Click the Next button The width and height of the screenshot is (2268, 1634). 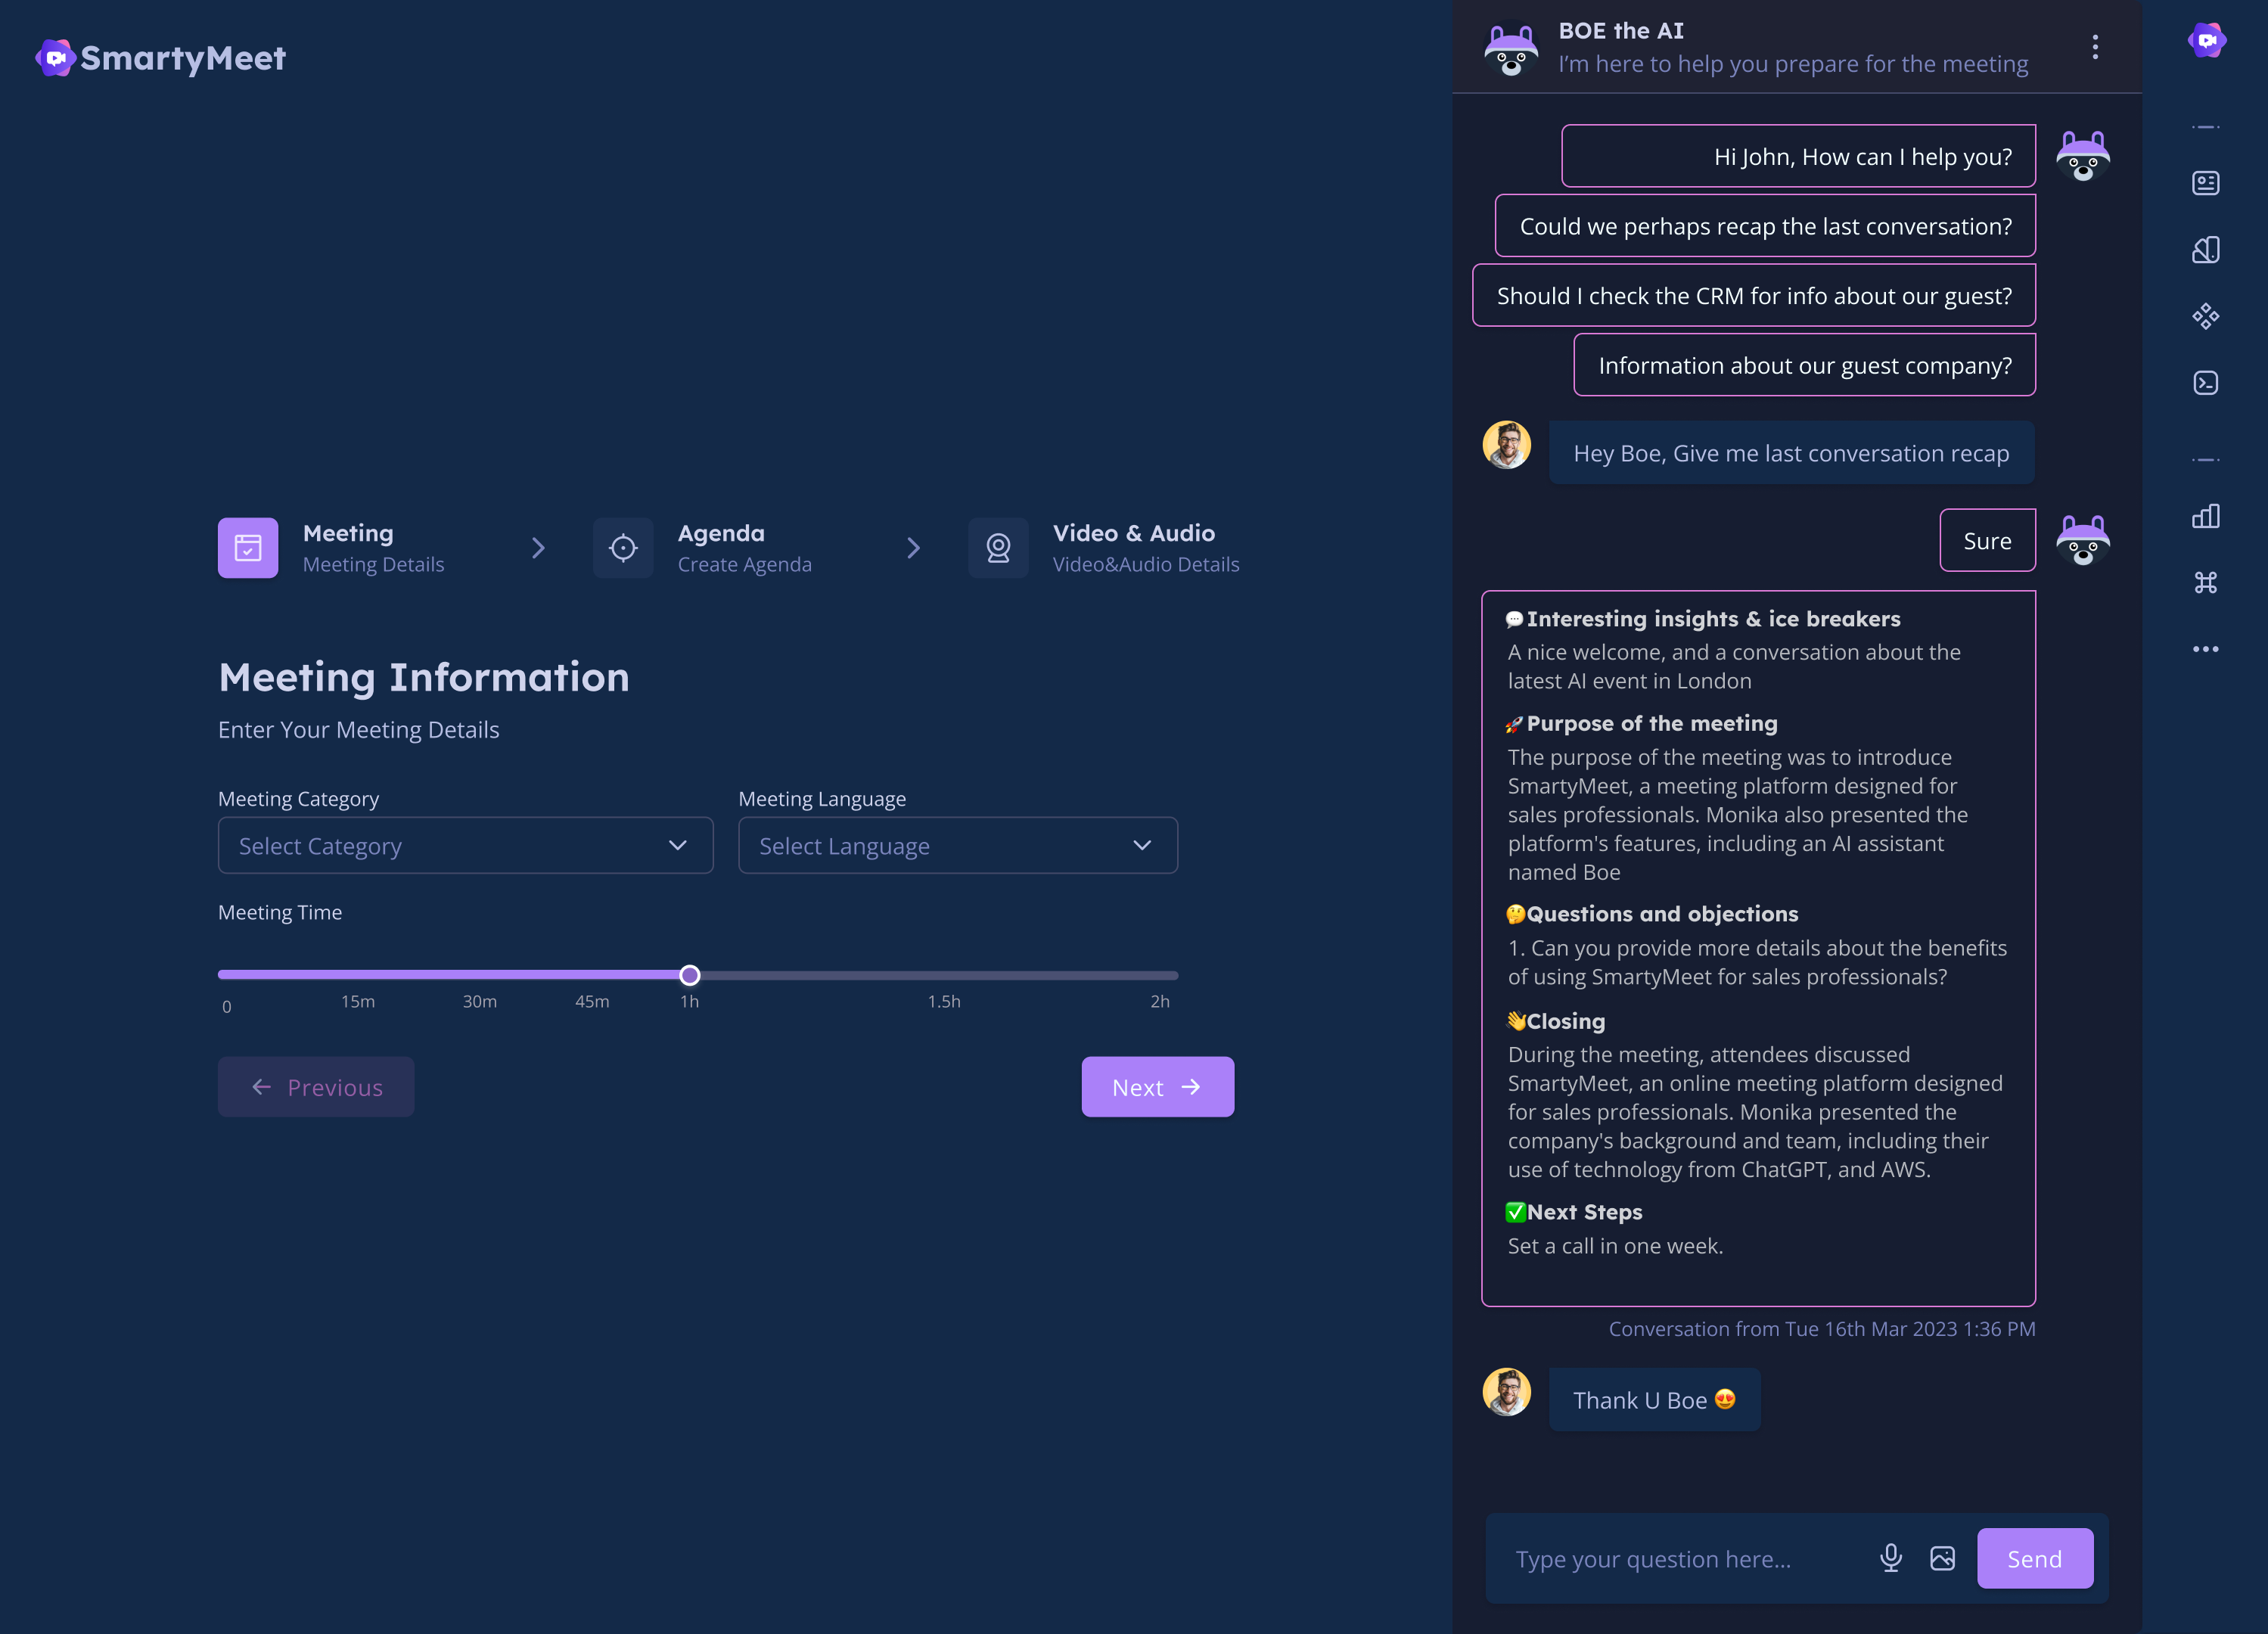click(x=1157, y=1087)
